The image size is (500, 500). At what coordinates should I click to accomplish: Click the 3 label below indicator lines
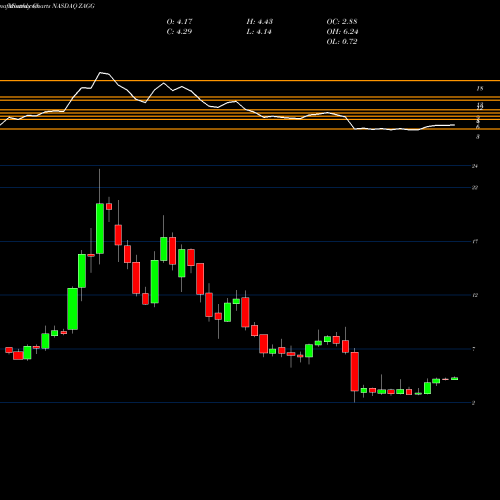tap(478, 137)
